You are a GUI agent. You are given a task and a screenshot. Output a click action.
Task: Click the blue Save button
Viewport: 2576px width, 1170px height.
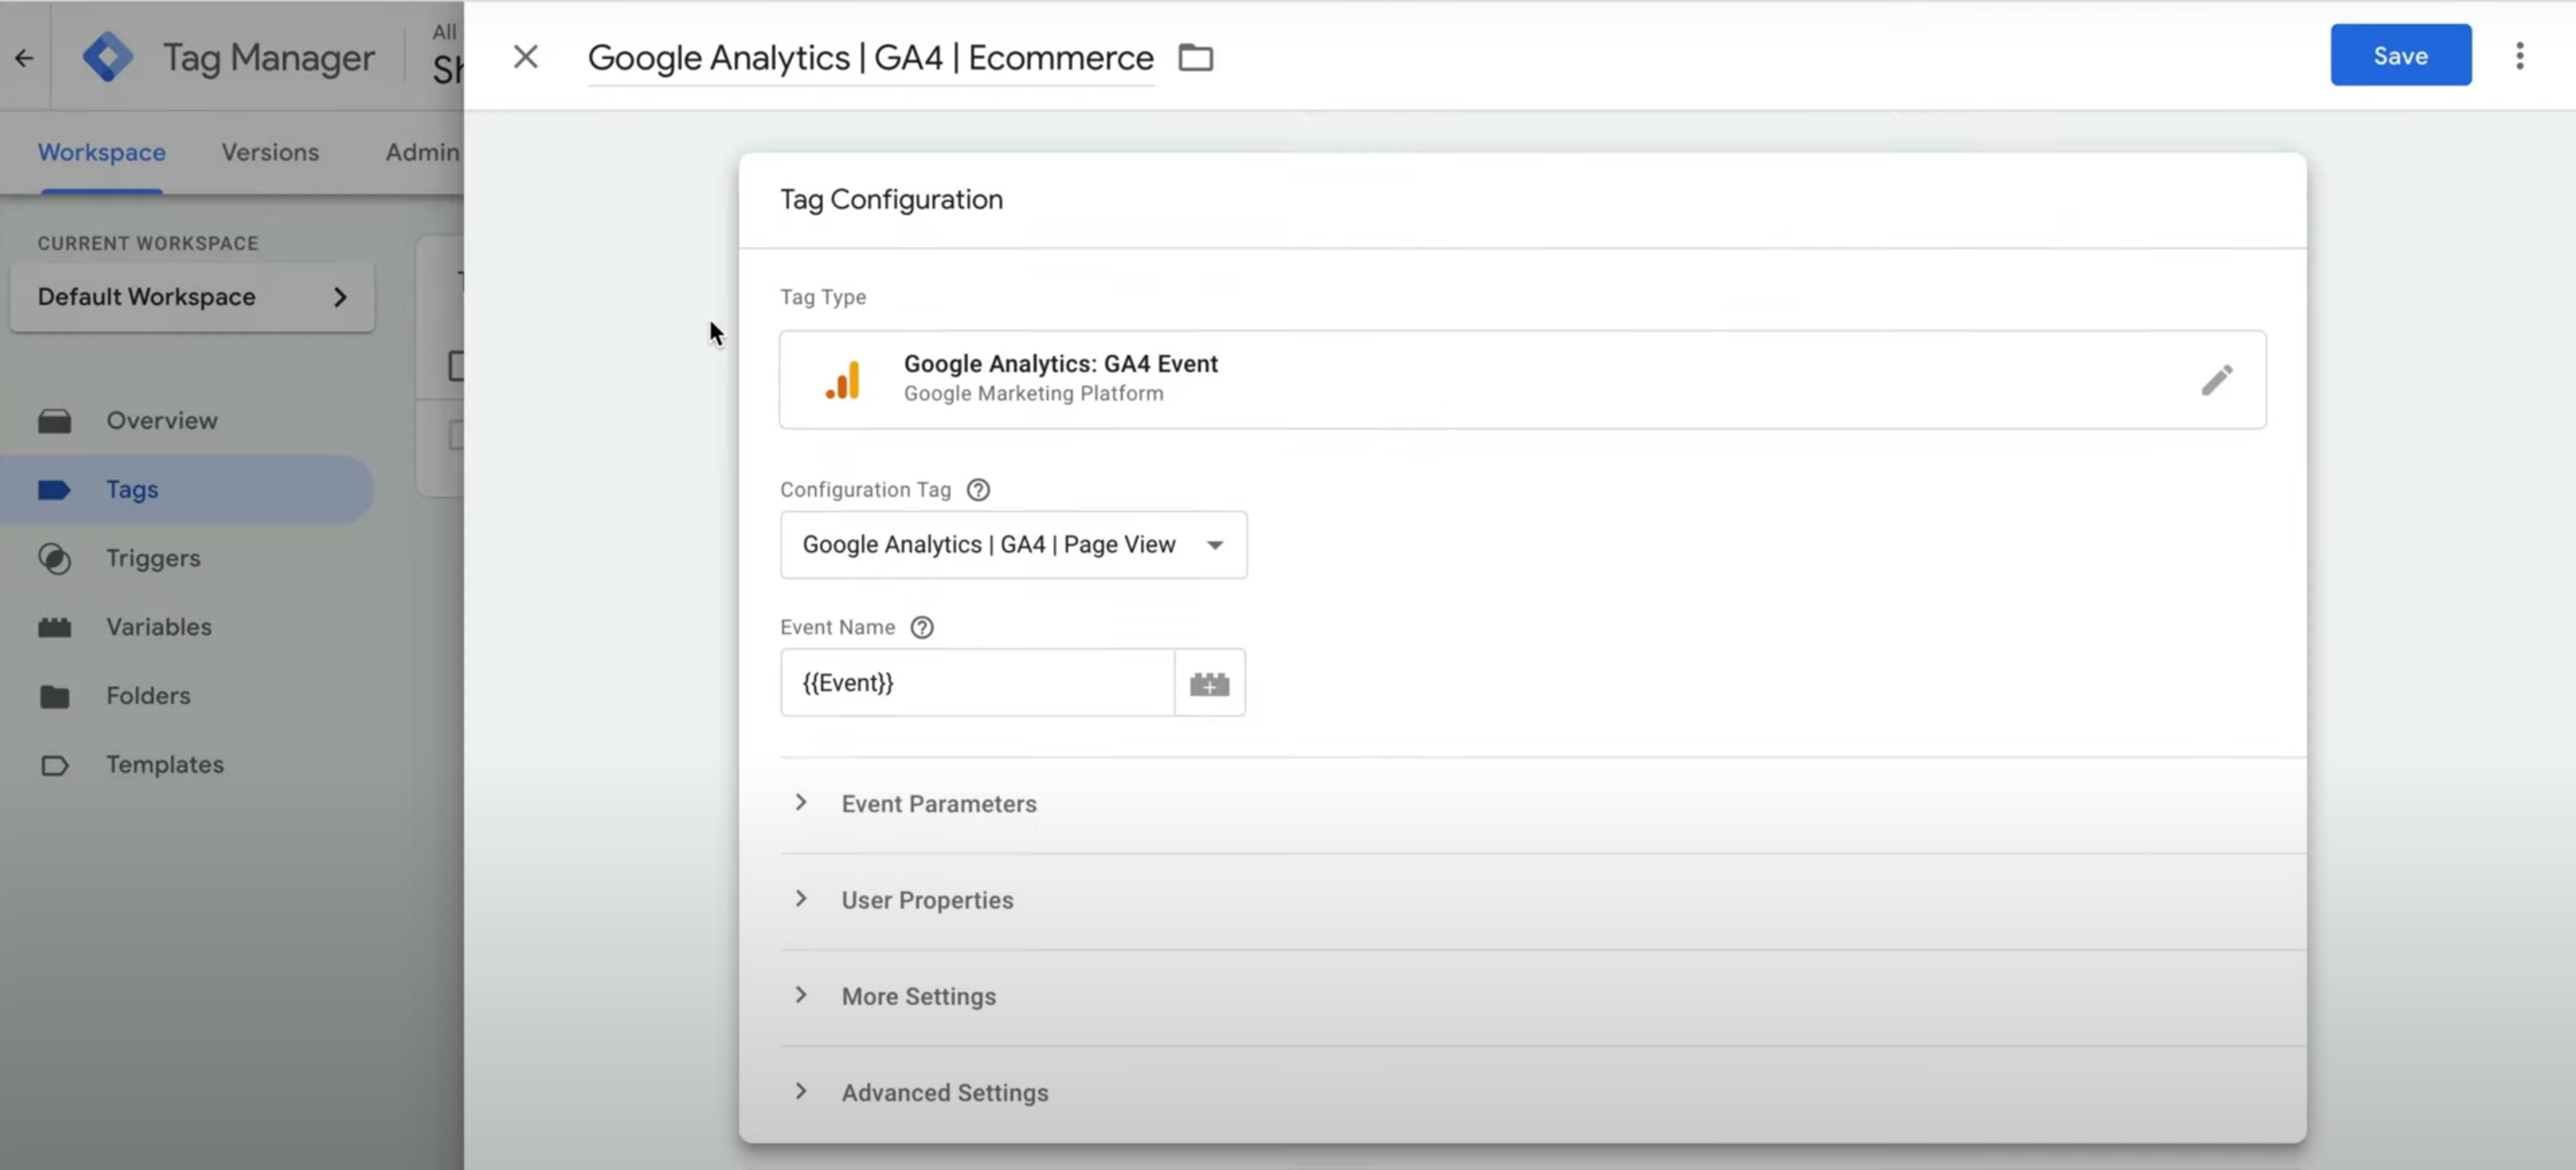coord(2400,56)
